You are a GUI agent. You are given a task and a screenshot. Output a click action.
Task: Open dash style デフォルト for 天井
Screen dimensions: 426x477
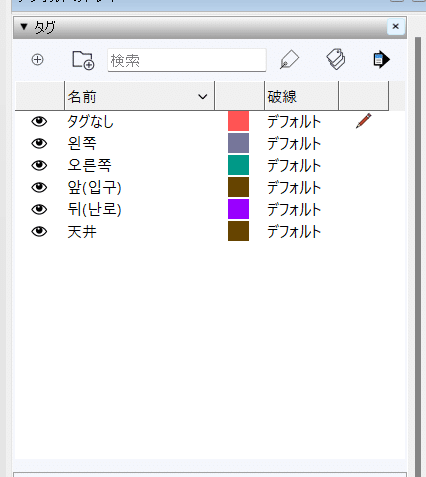point(294,232)
